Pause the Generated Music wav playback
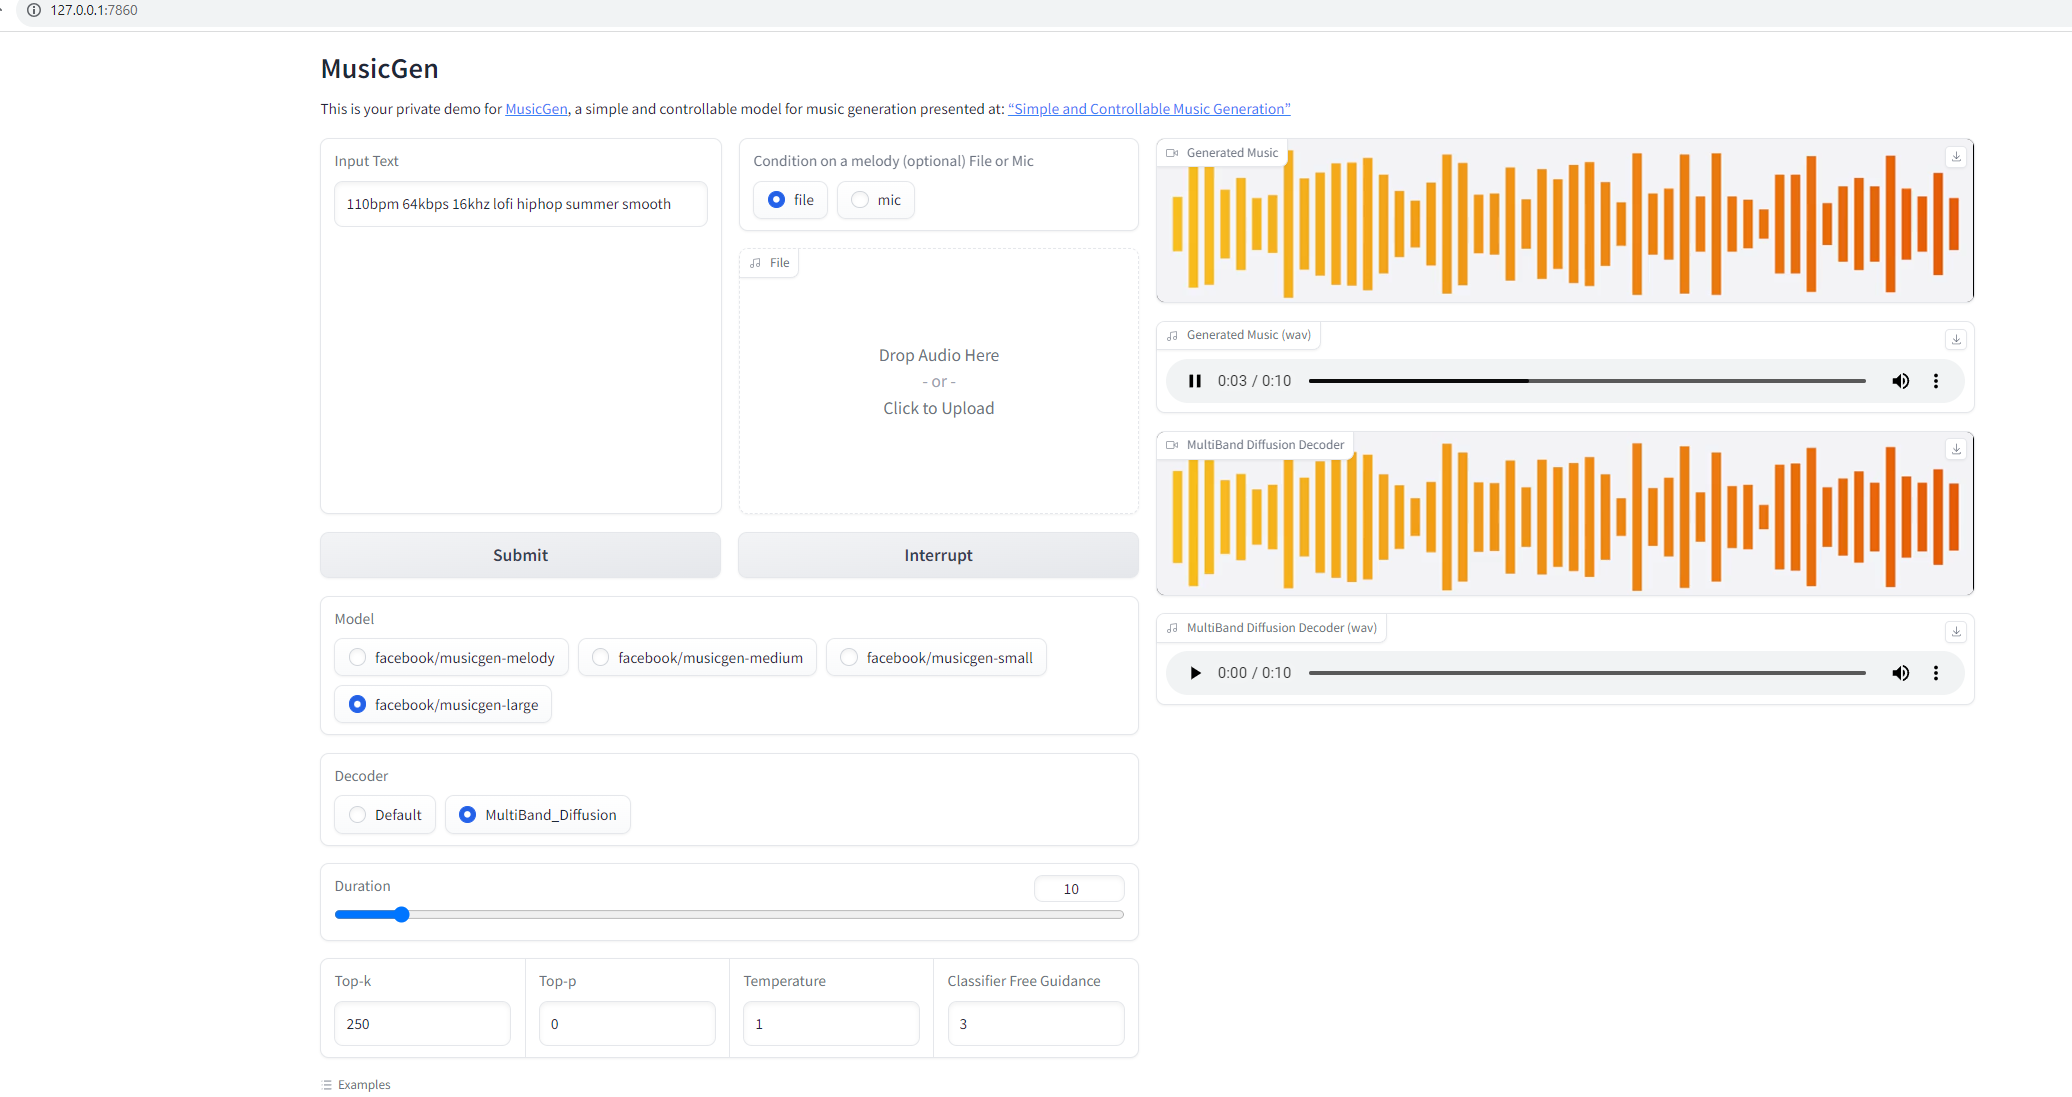Image resolution: width=2072 pixels, height=1097 pixels. coord(1195,381)
